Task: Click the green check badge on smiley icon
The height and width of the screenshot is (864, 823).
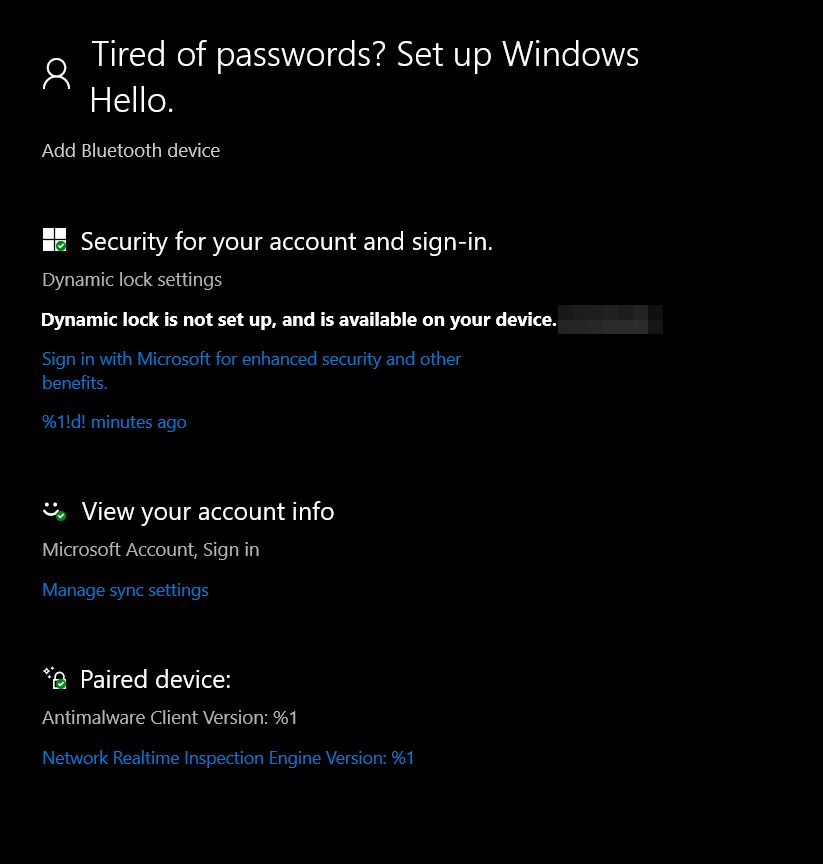Action: (x=61, y=516)
